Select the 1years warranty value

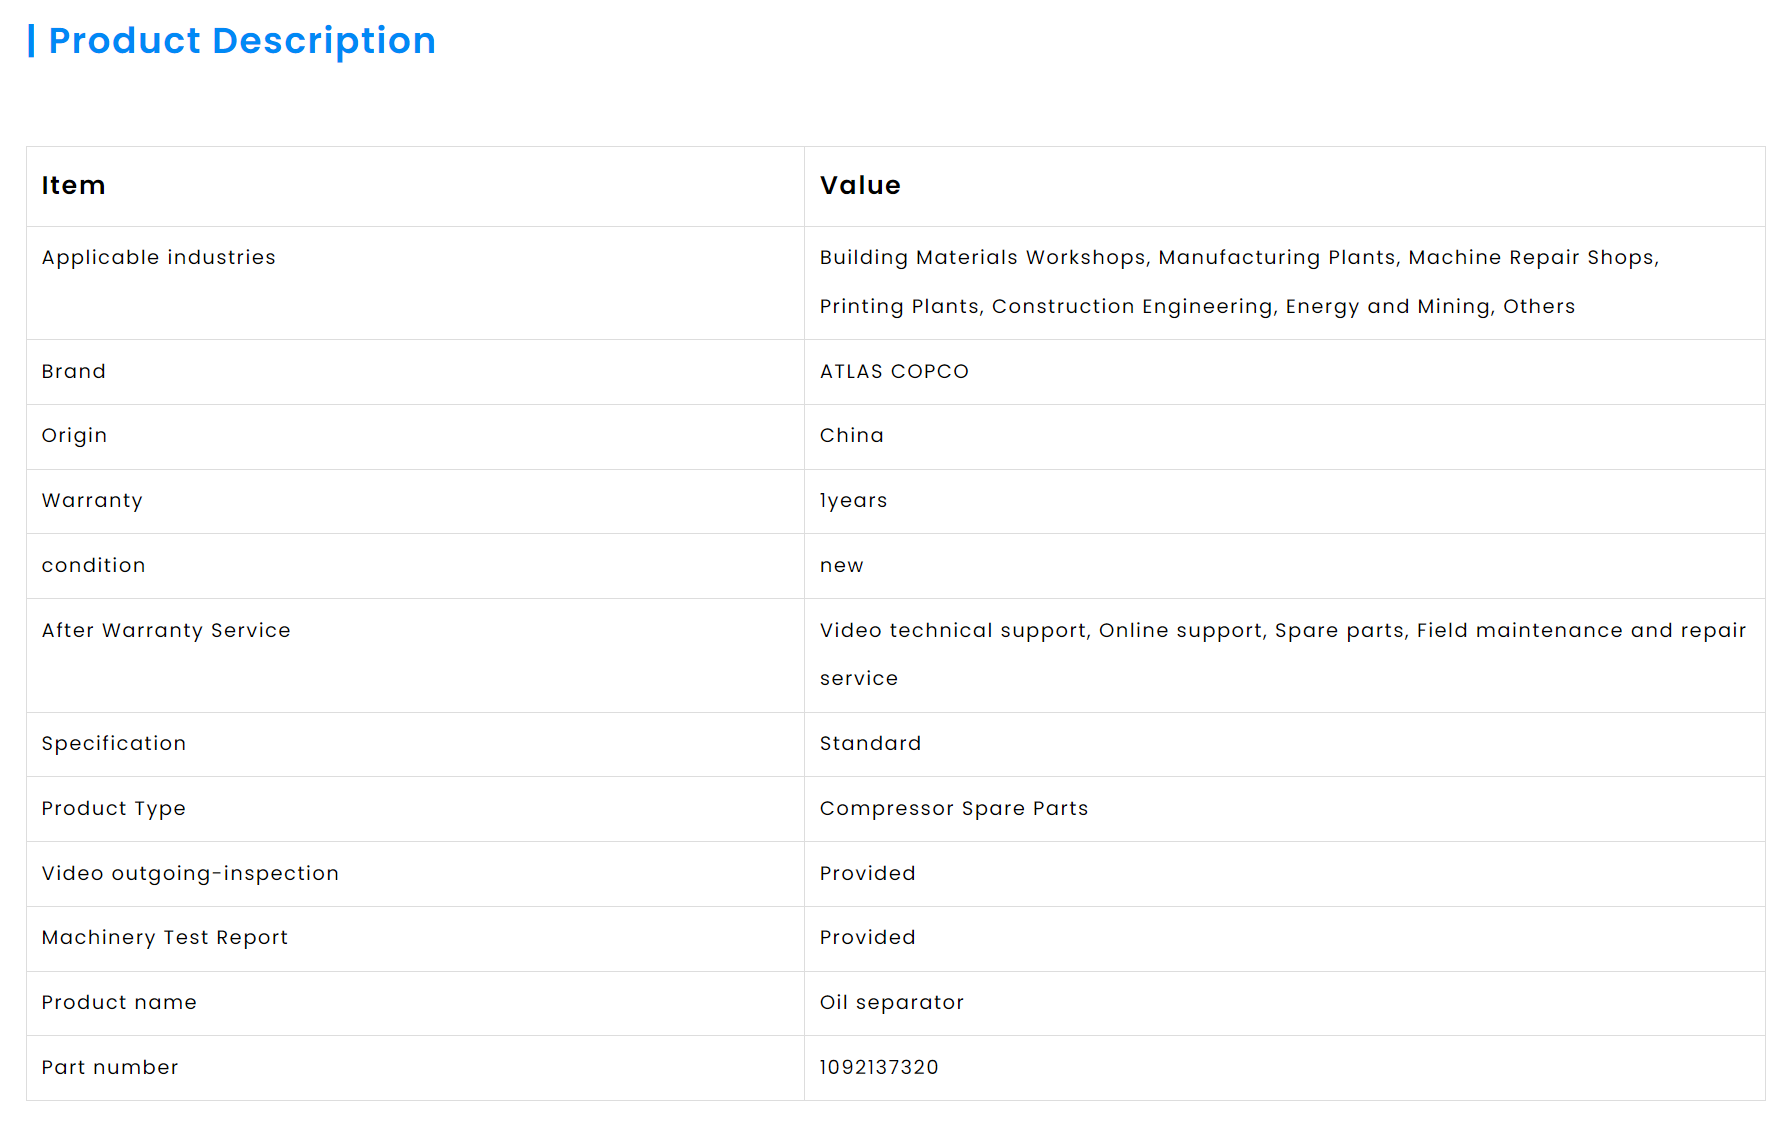point(853,501)
